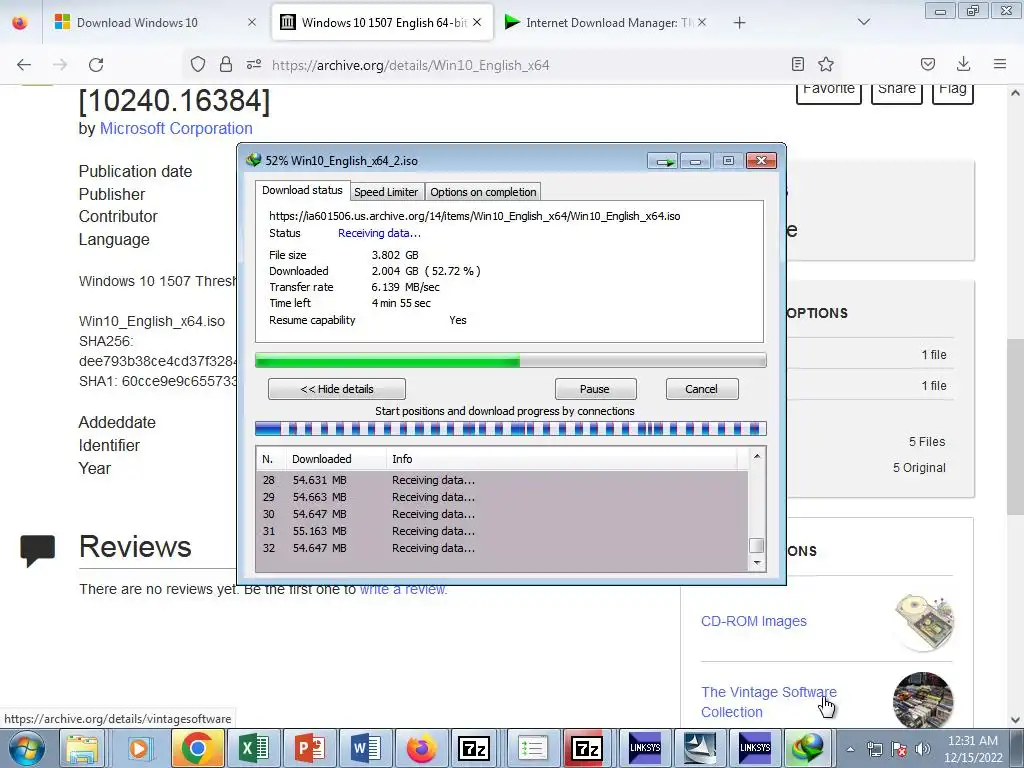Open the Firefox hamburger menu
Screen dimensions: 1024x768
pos(1000,64)
